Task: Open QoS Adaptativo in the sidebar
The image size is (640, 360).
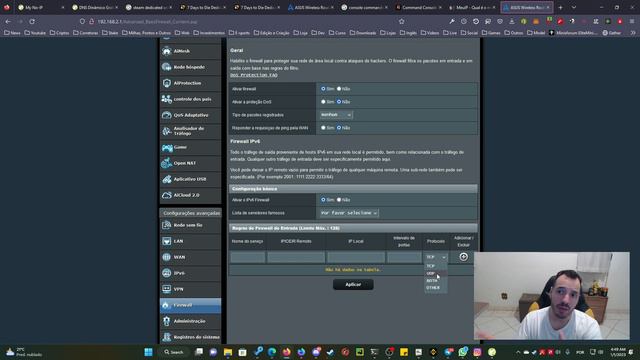Action: [x=190, y=115]
